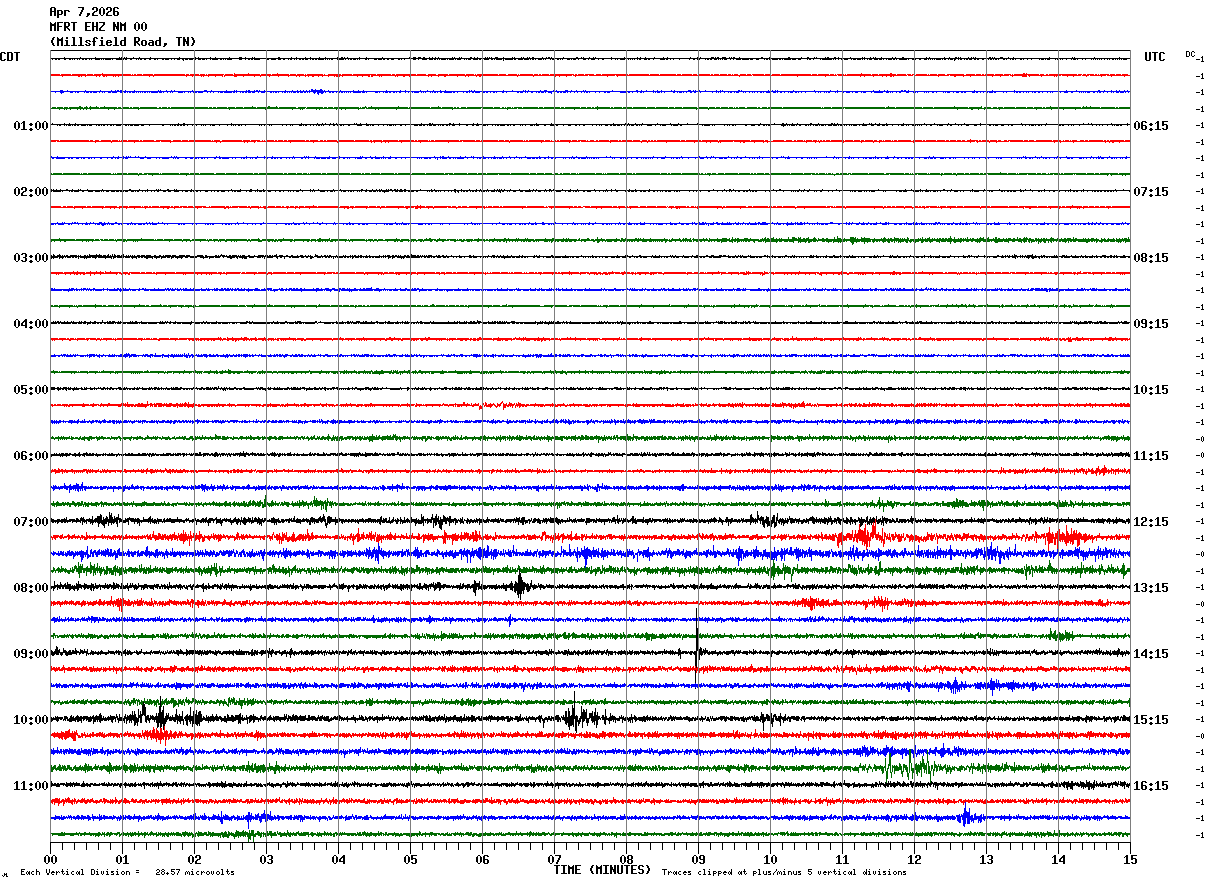This screenshot has height=886, width=1210.
Task: Click the "UTC" timezone label
Action: (1155, 57)
